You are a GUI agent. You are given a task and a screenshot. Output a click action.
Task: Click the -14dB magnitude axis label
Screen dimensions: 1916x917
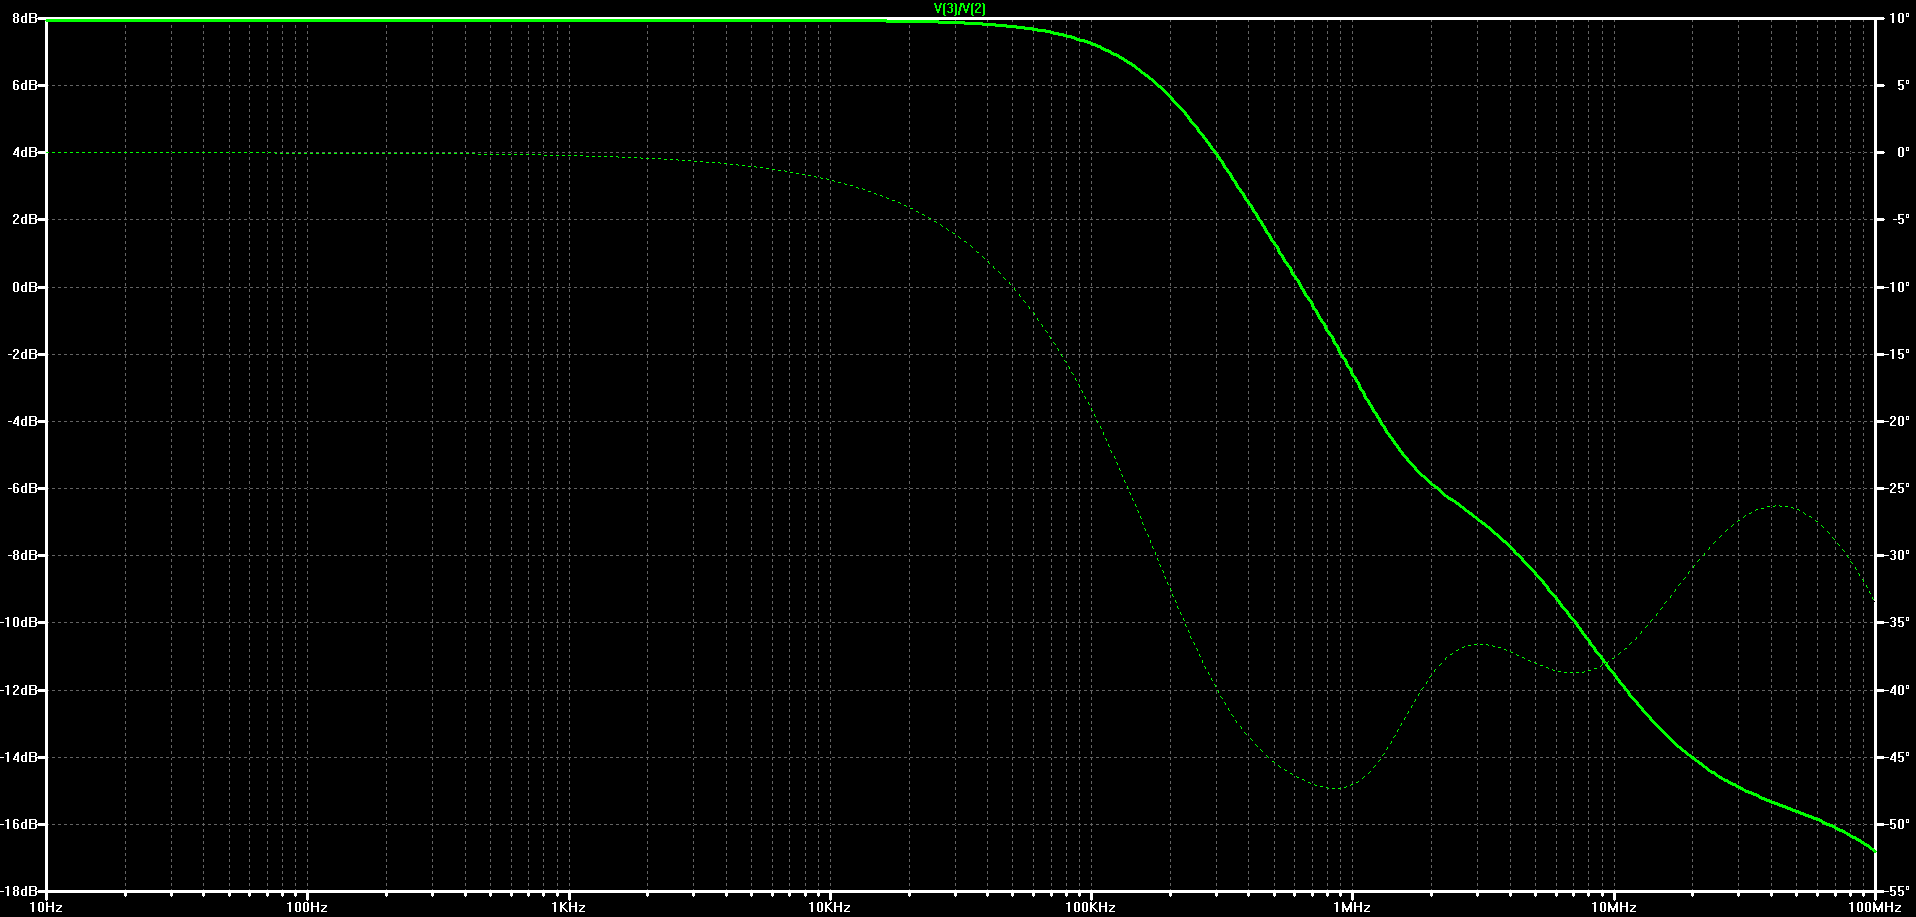tap(20, 757)
